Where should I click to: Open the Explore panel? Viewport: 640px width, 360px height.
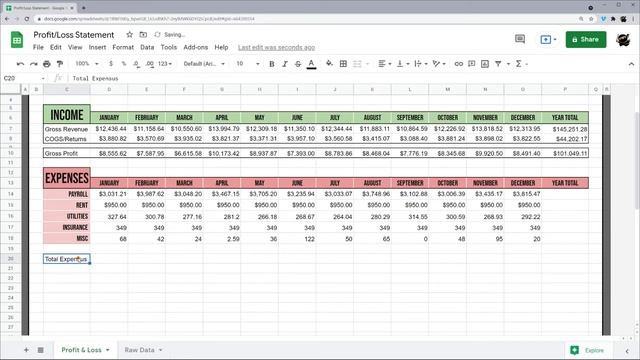tap(587, 350)
